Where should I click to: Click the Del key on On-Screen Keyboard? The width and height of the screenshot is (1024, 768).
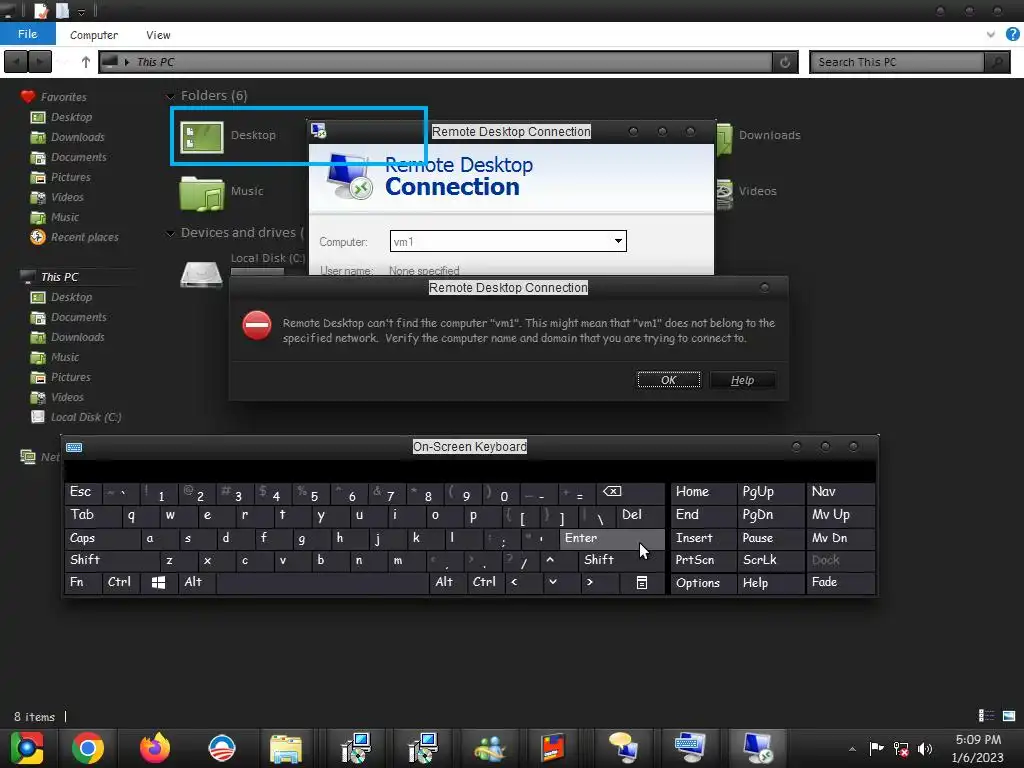[x=640, y=515]
